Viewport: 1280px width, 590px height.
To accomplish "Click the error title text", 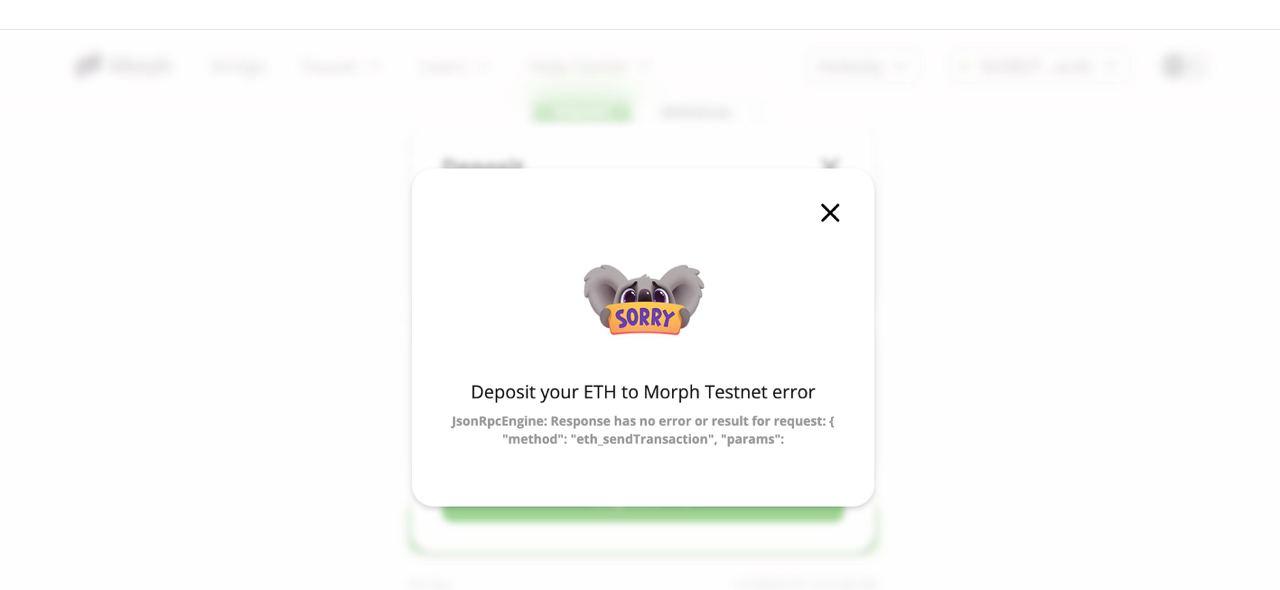I will pyautogui.click(x=643, y=392).
